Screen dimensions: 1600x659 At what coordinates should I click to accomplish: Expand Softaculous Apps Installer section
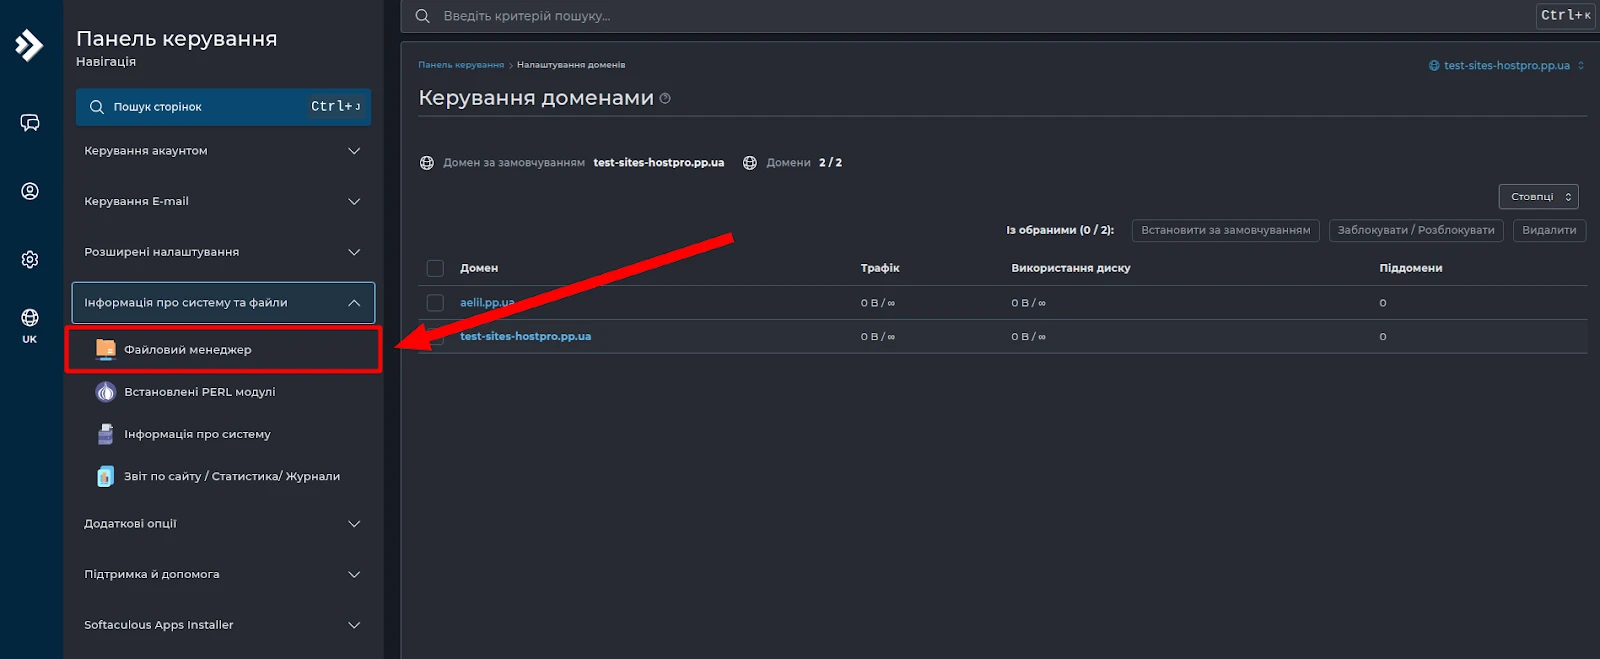click(223, 625)
